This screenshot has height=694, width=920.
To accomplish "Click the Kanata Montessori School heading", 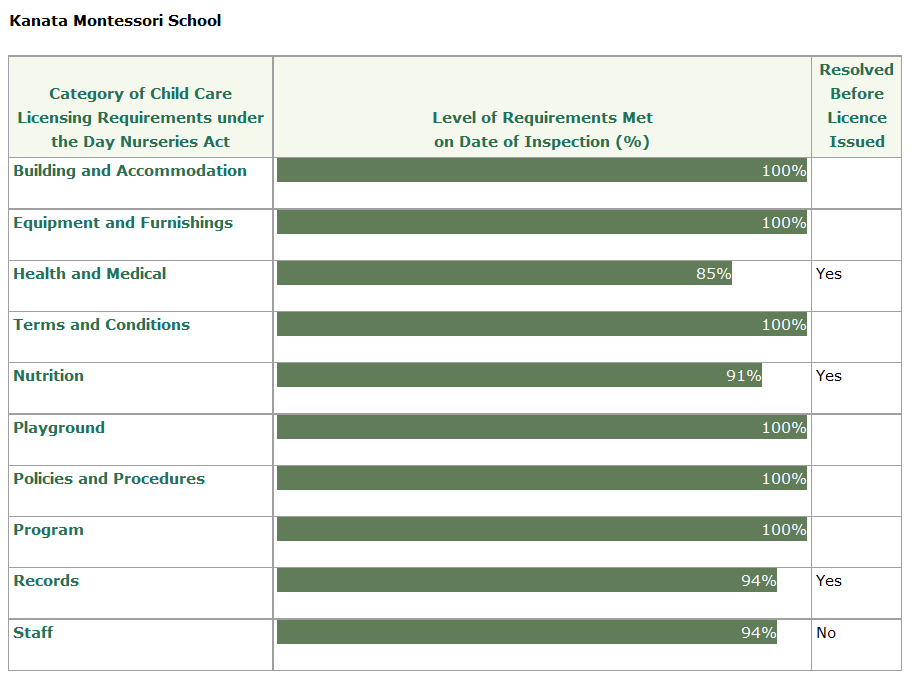I will [x=115, y=20].
